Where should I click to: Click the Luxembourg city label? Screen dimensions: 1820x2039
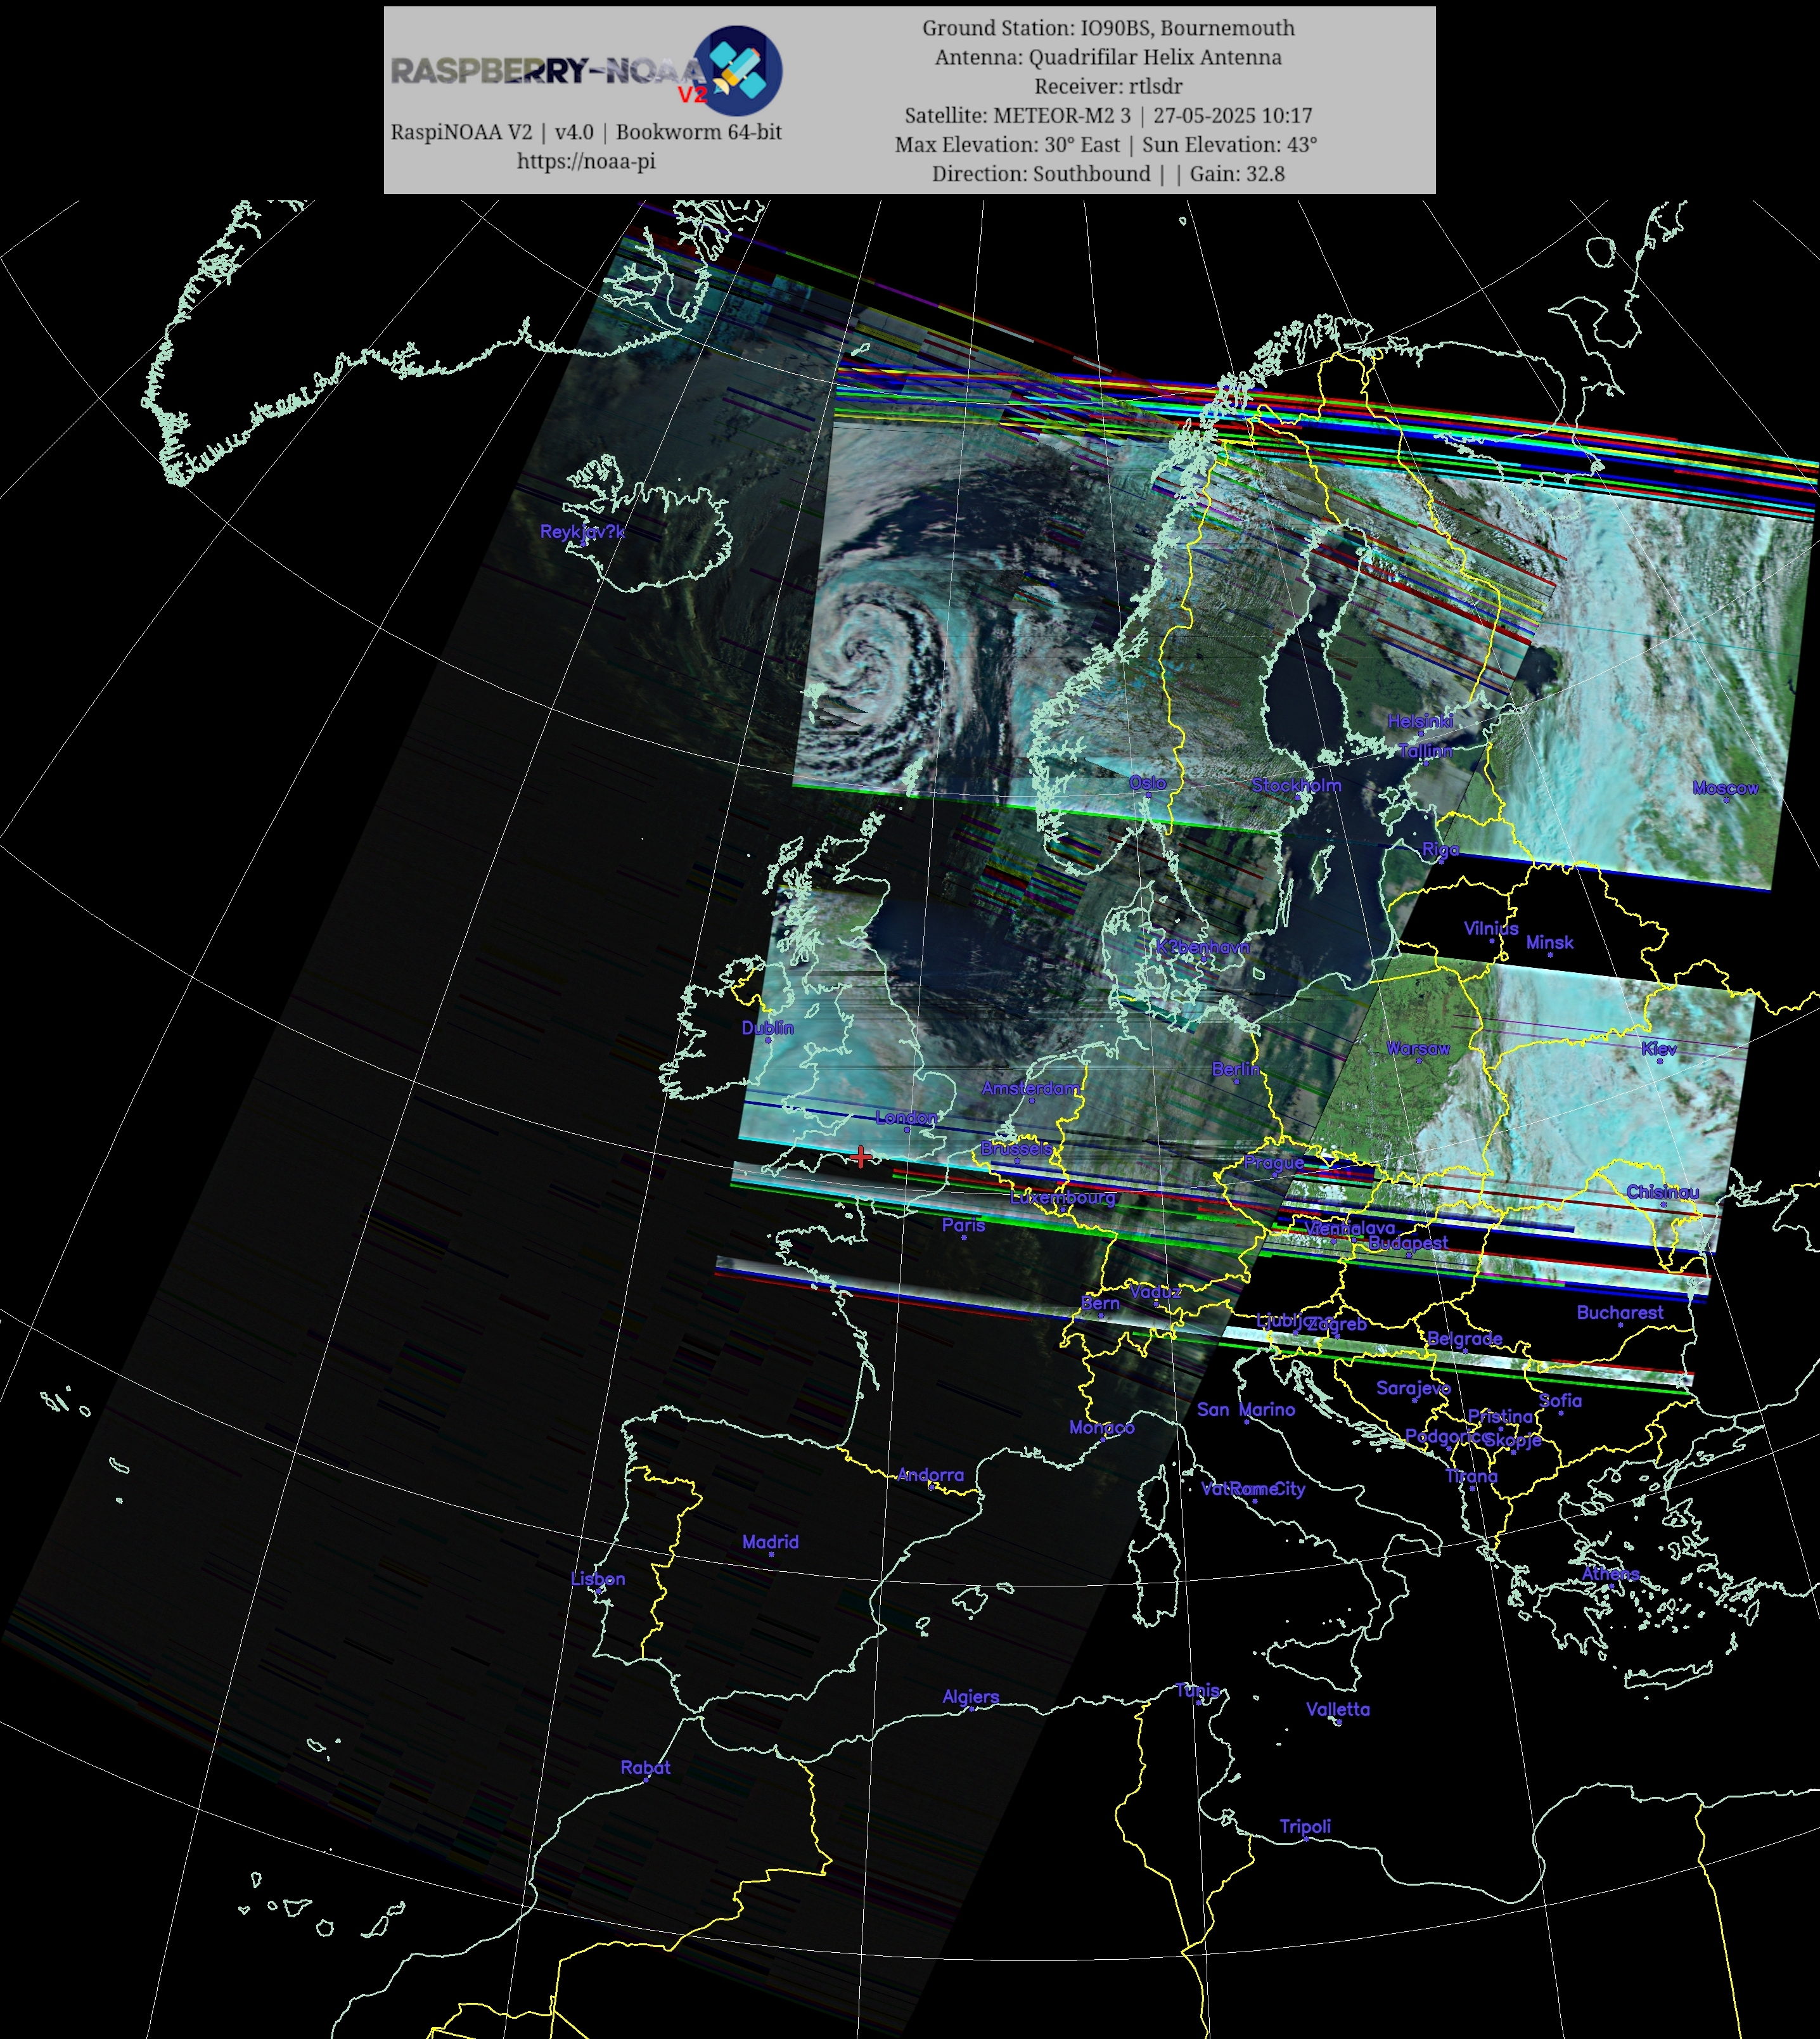[x=1062, y=1197]
